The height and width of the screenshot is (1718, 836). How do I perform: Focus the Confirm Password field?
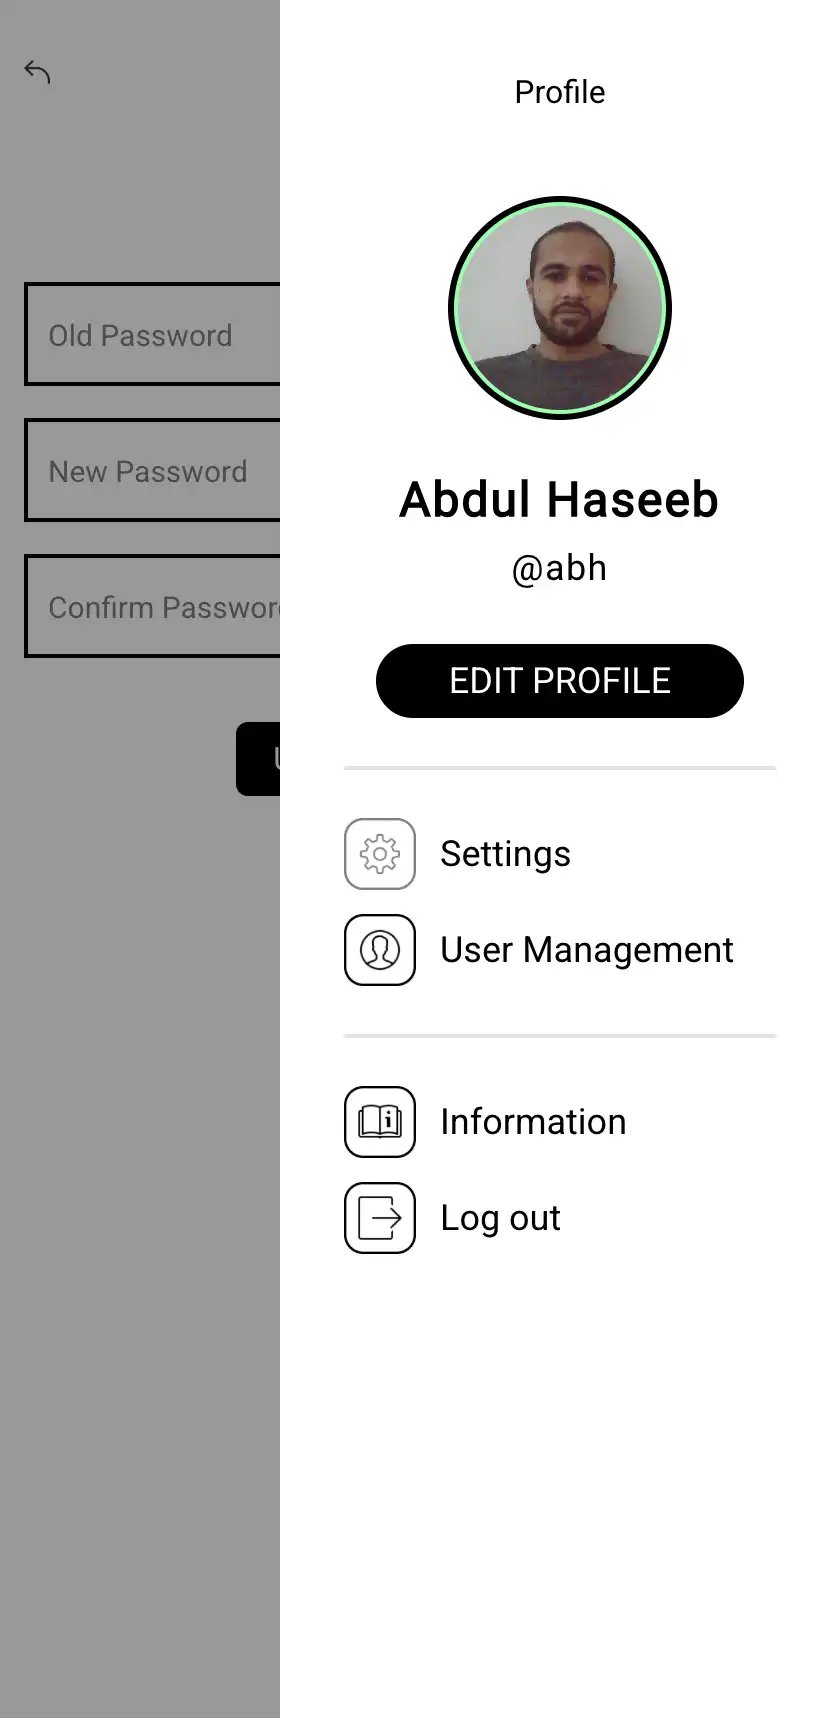pyautogui.click(x=152, y=607)
